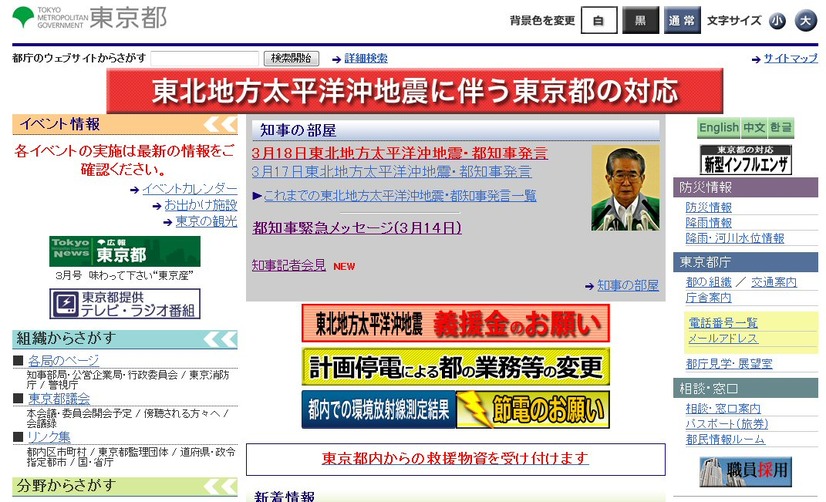
Task: Open the 都庁見学・展望室 link
Action: coord(729,363)
